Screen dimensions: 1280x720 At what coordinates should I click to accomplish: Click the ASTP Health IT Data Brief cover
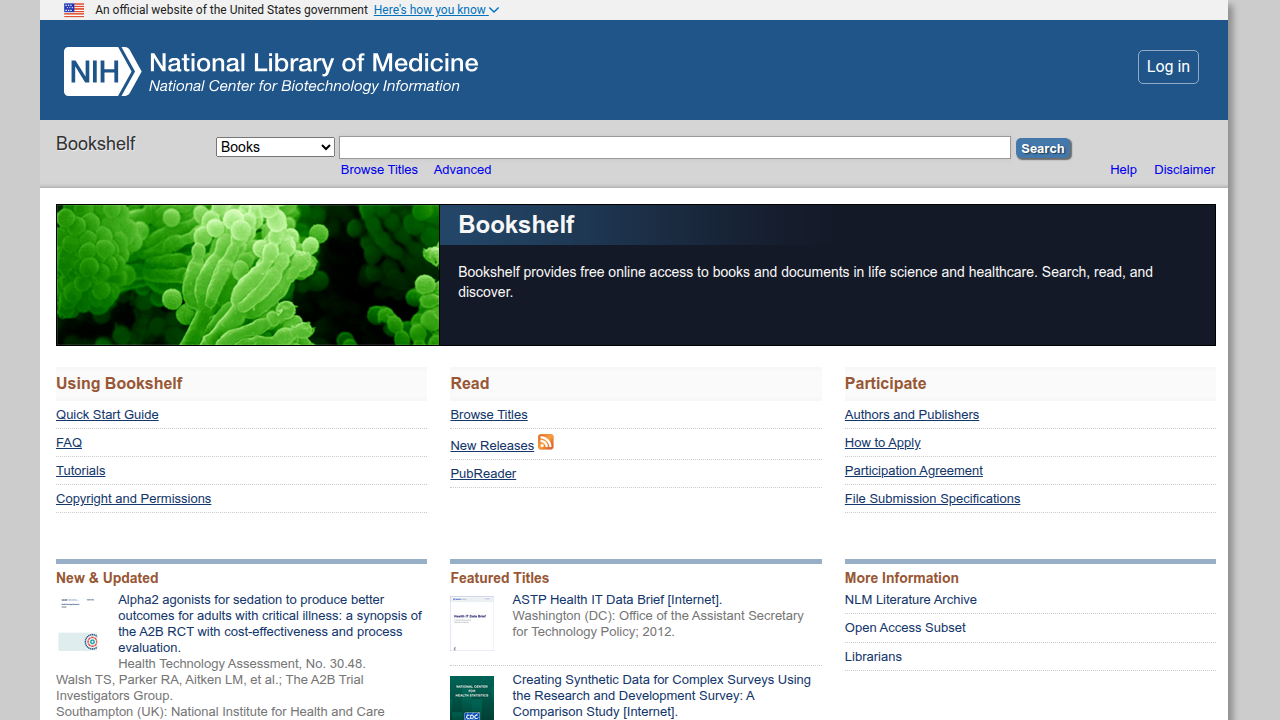pyautogui.click(x=472, y=624)
